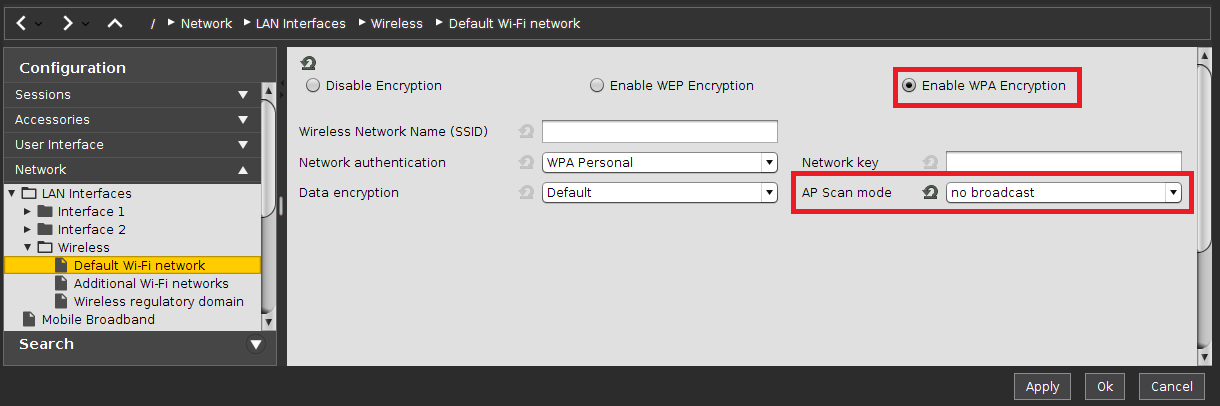Choose Enable WPA Encryption radio button
Image resolution: width=1220 pixels, height=406 pixels.
(x=909, y=86)
